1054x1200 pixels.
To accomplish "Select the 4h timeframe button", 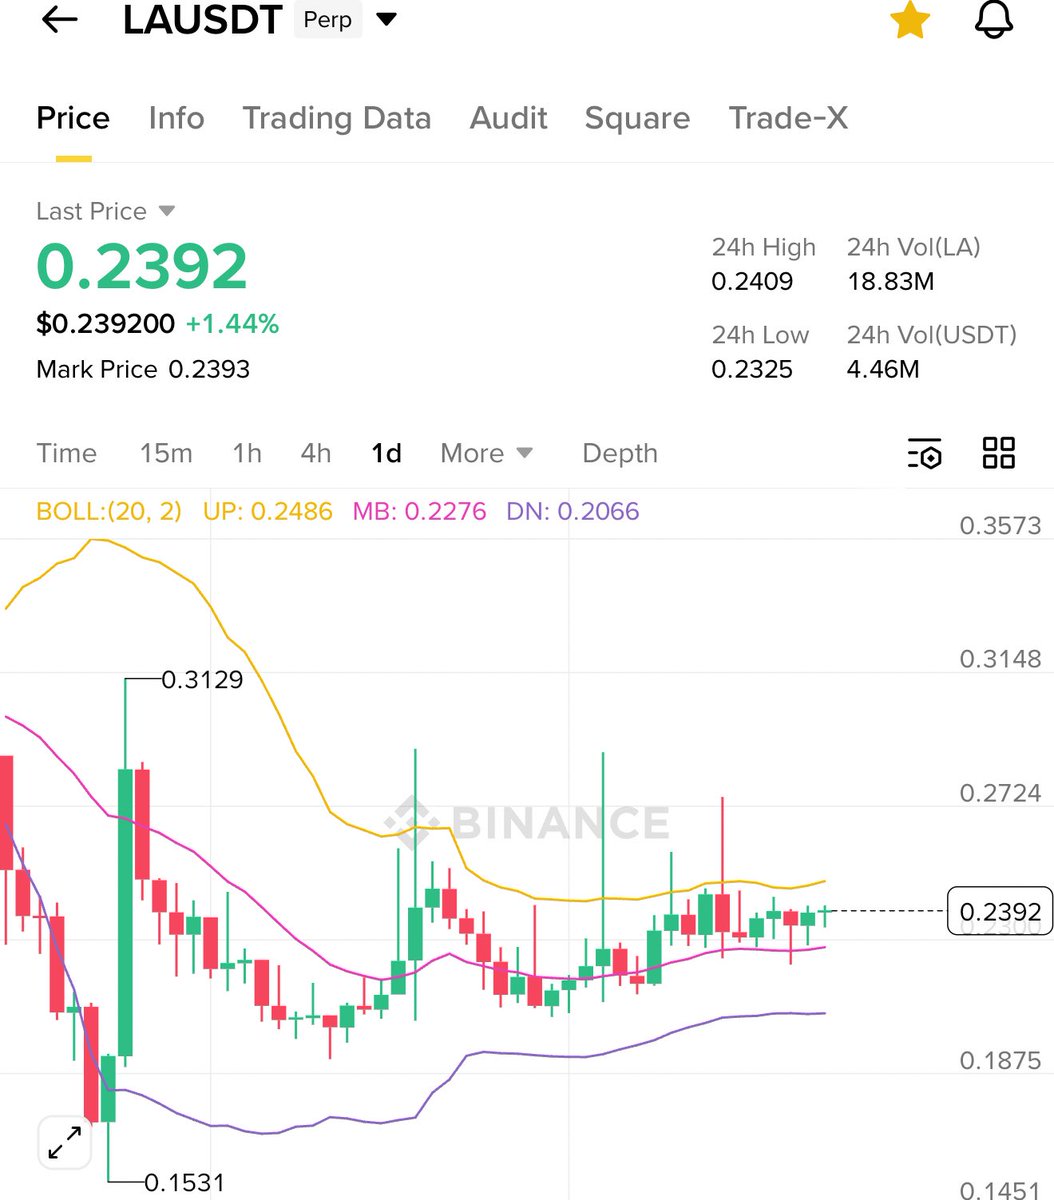I will pos(315,453).
